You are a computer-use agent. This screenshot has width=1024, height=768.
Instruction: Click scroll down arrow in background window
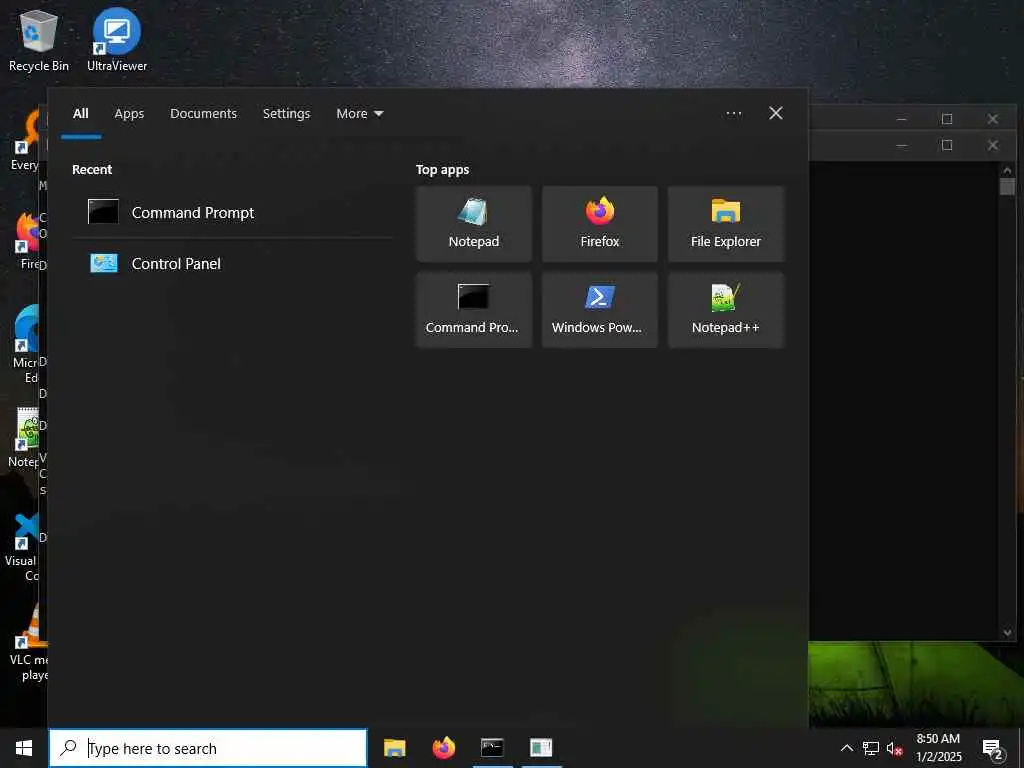point(1006,632)
